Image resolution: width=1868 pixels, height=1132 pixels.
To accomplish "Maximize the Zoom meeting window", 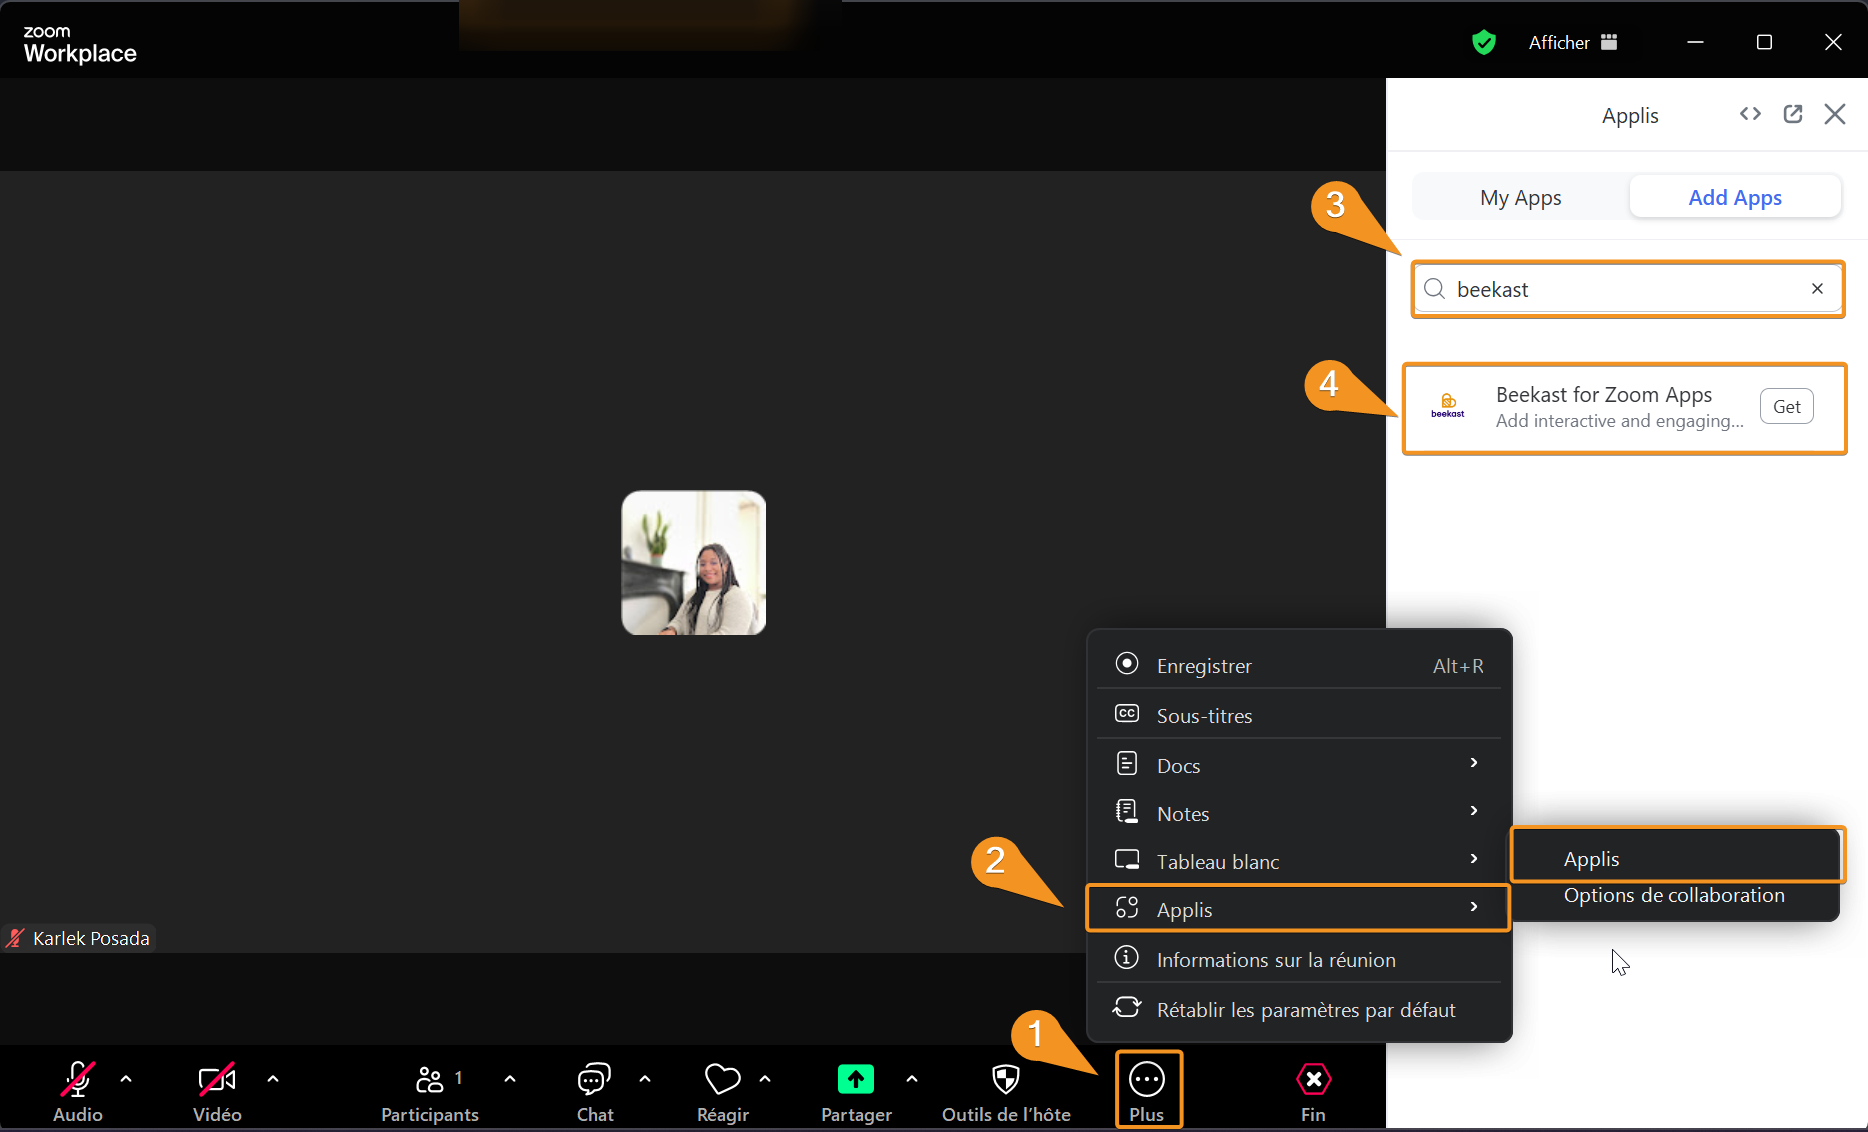I will [x=1764, y=42].
